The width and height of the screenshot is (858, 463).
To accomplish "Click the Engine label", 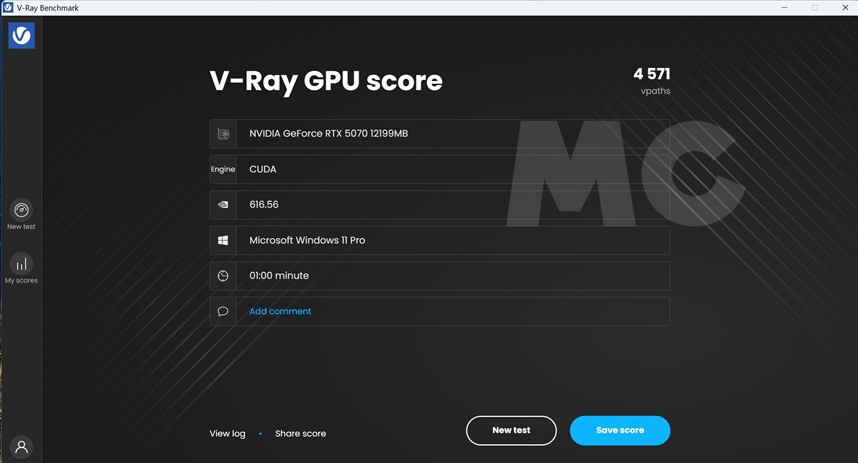I will 223,169.
